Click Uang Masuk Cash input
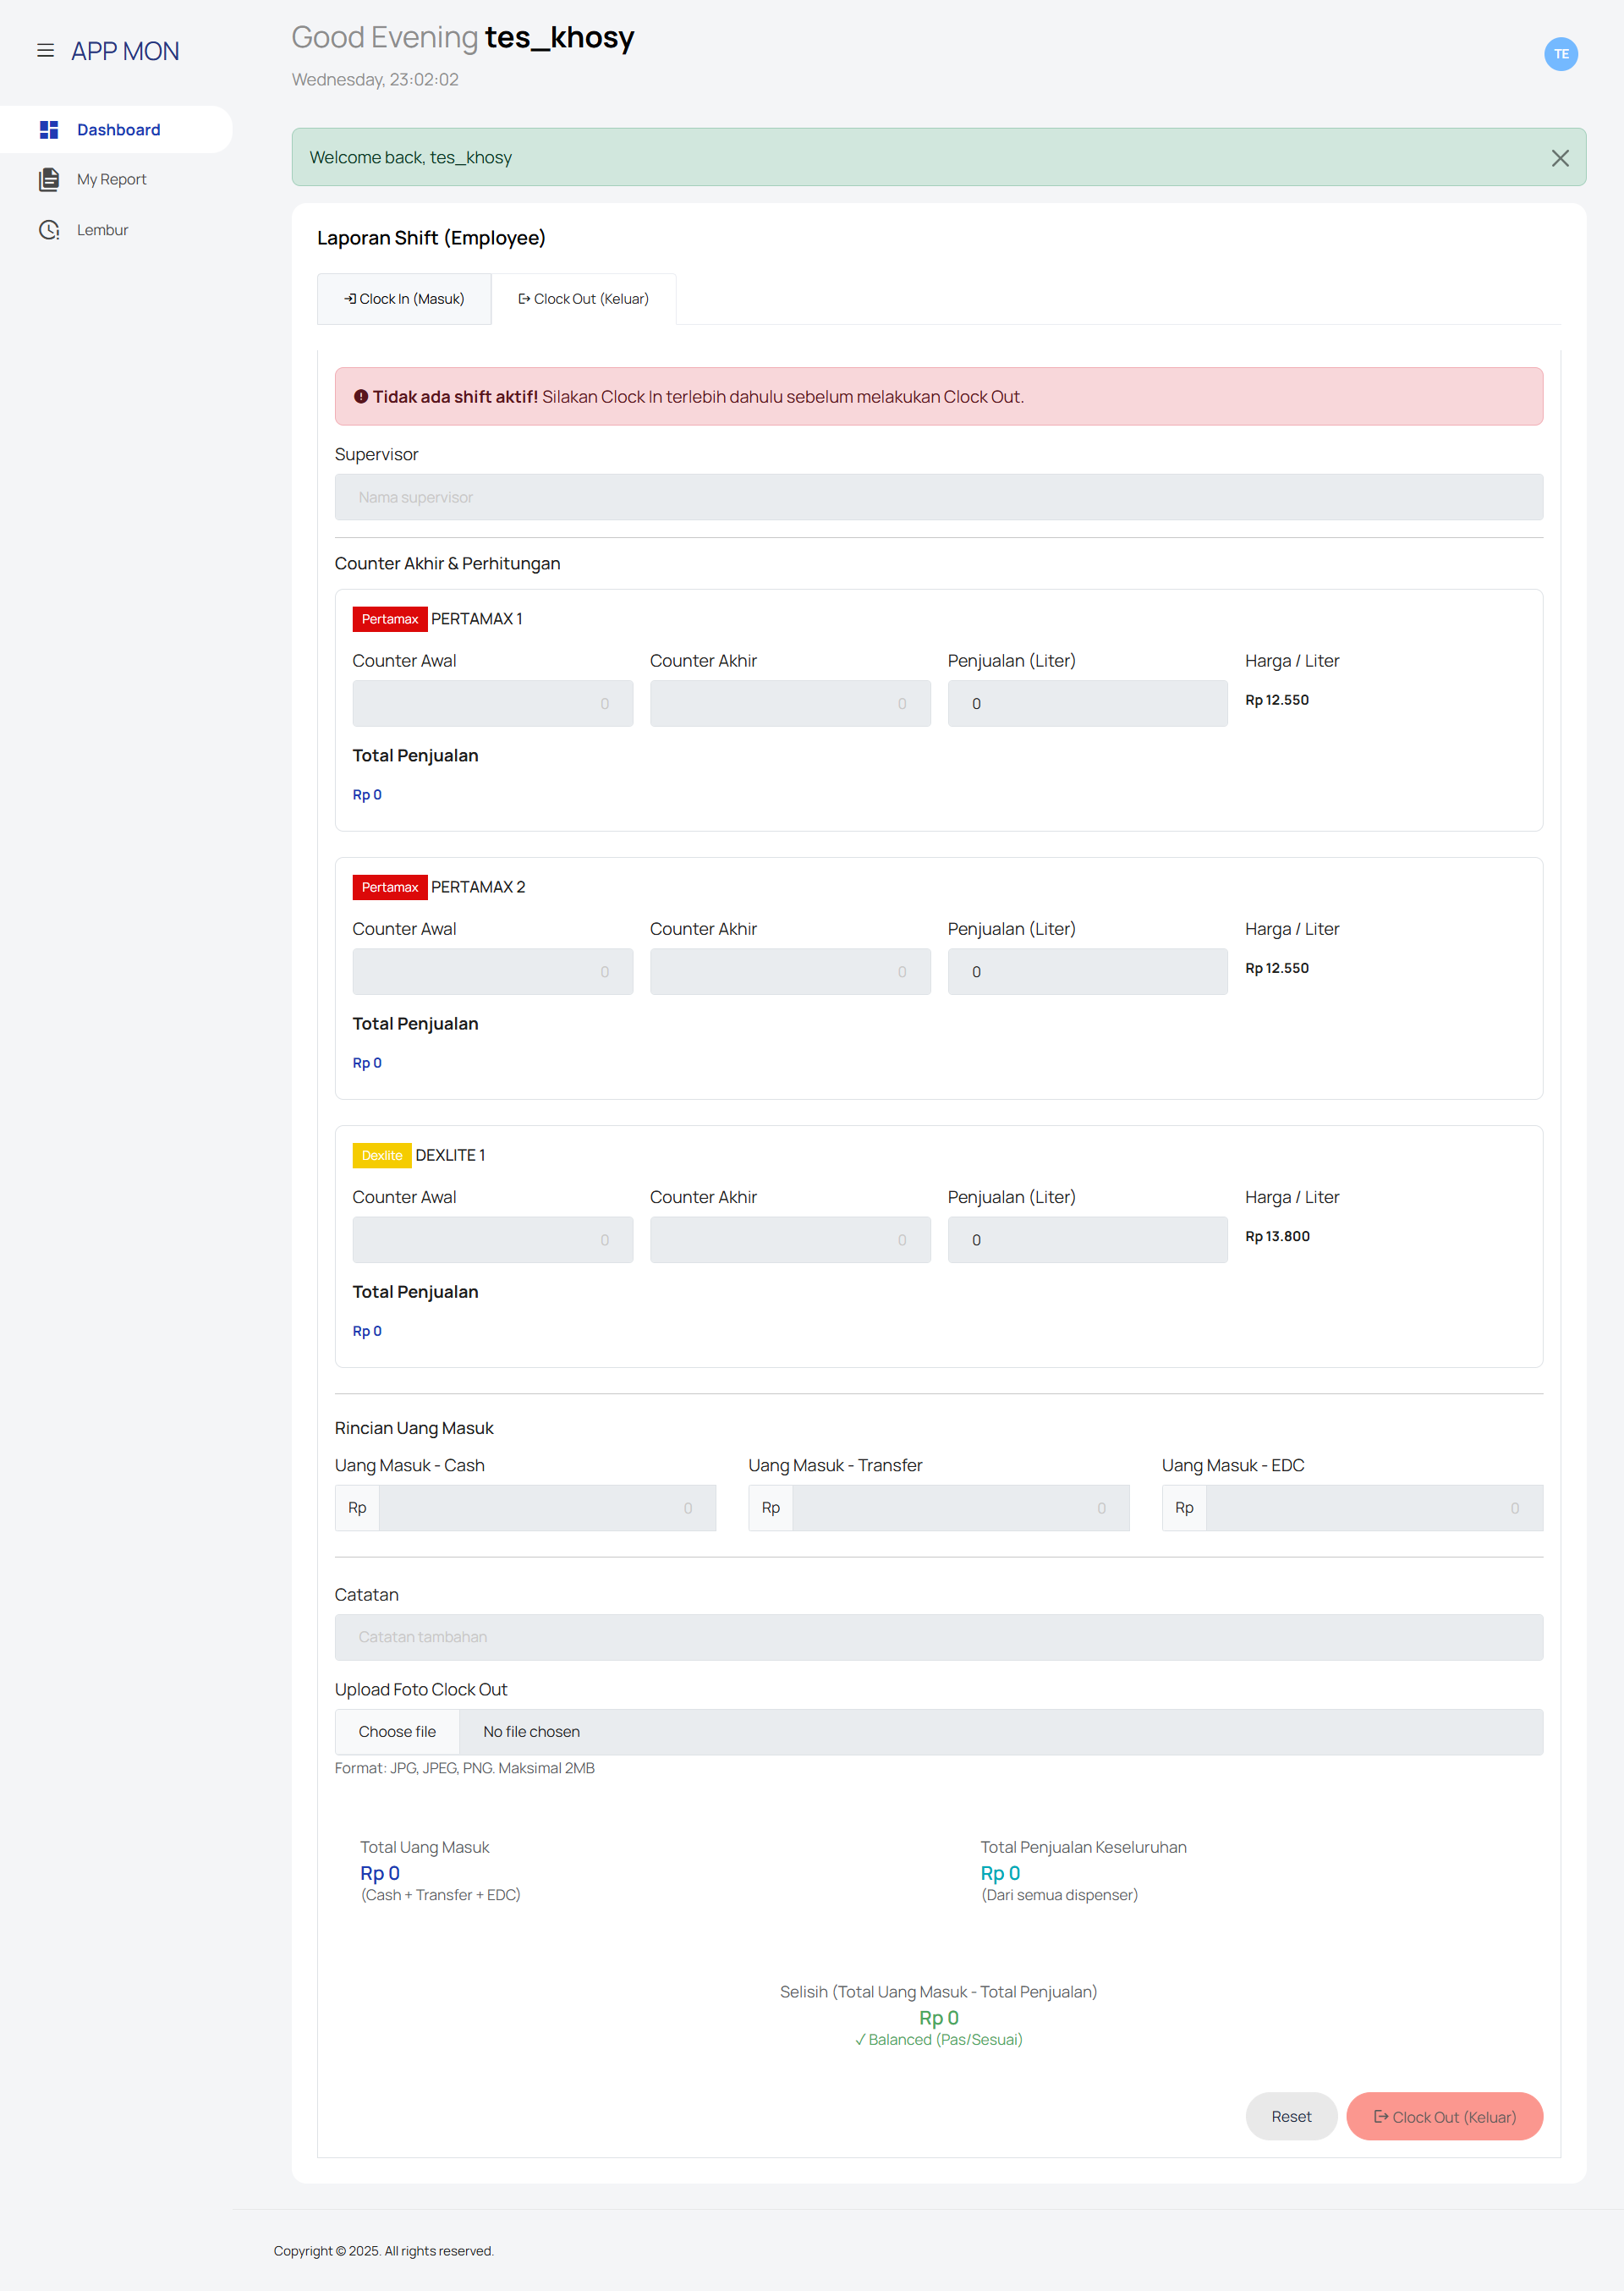This screenshot has height=2291, width=1624. point(546,1508)
